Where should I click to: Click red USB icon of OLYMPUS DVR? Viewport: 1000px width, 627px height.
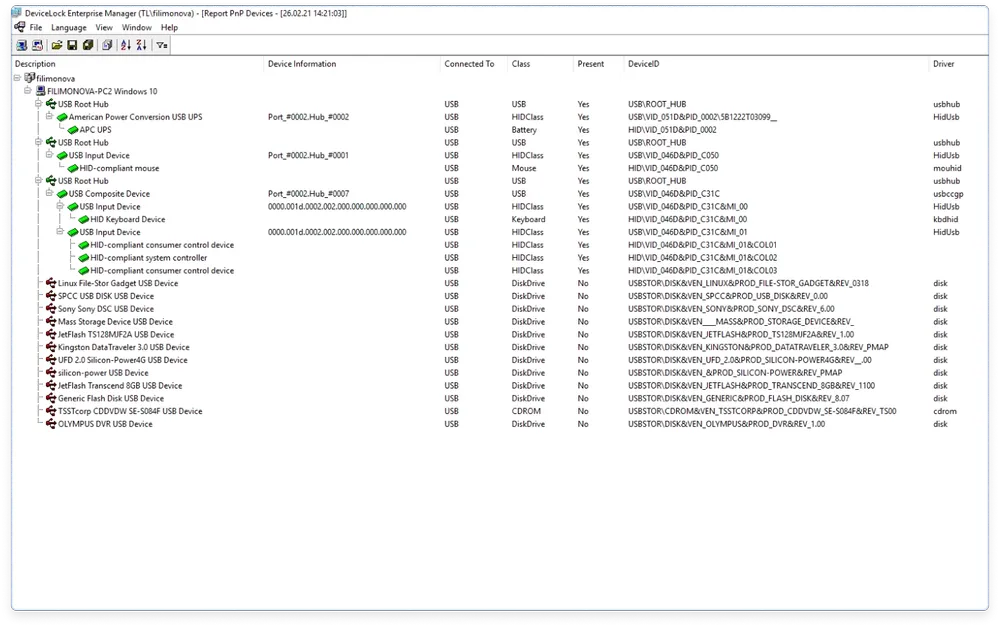coord(51,424)
